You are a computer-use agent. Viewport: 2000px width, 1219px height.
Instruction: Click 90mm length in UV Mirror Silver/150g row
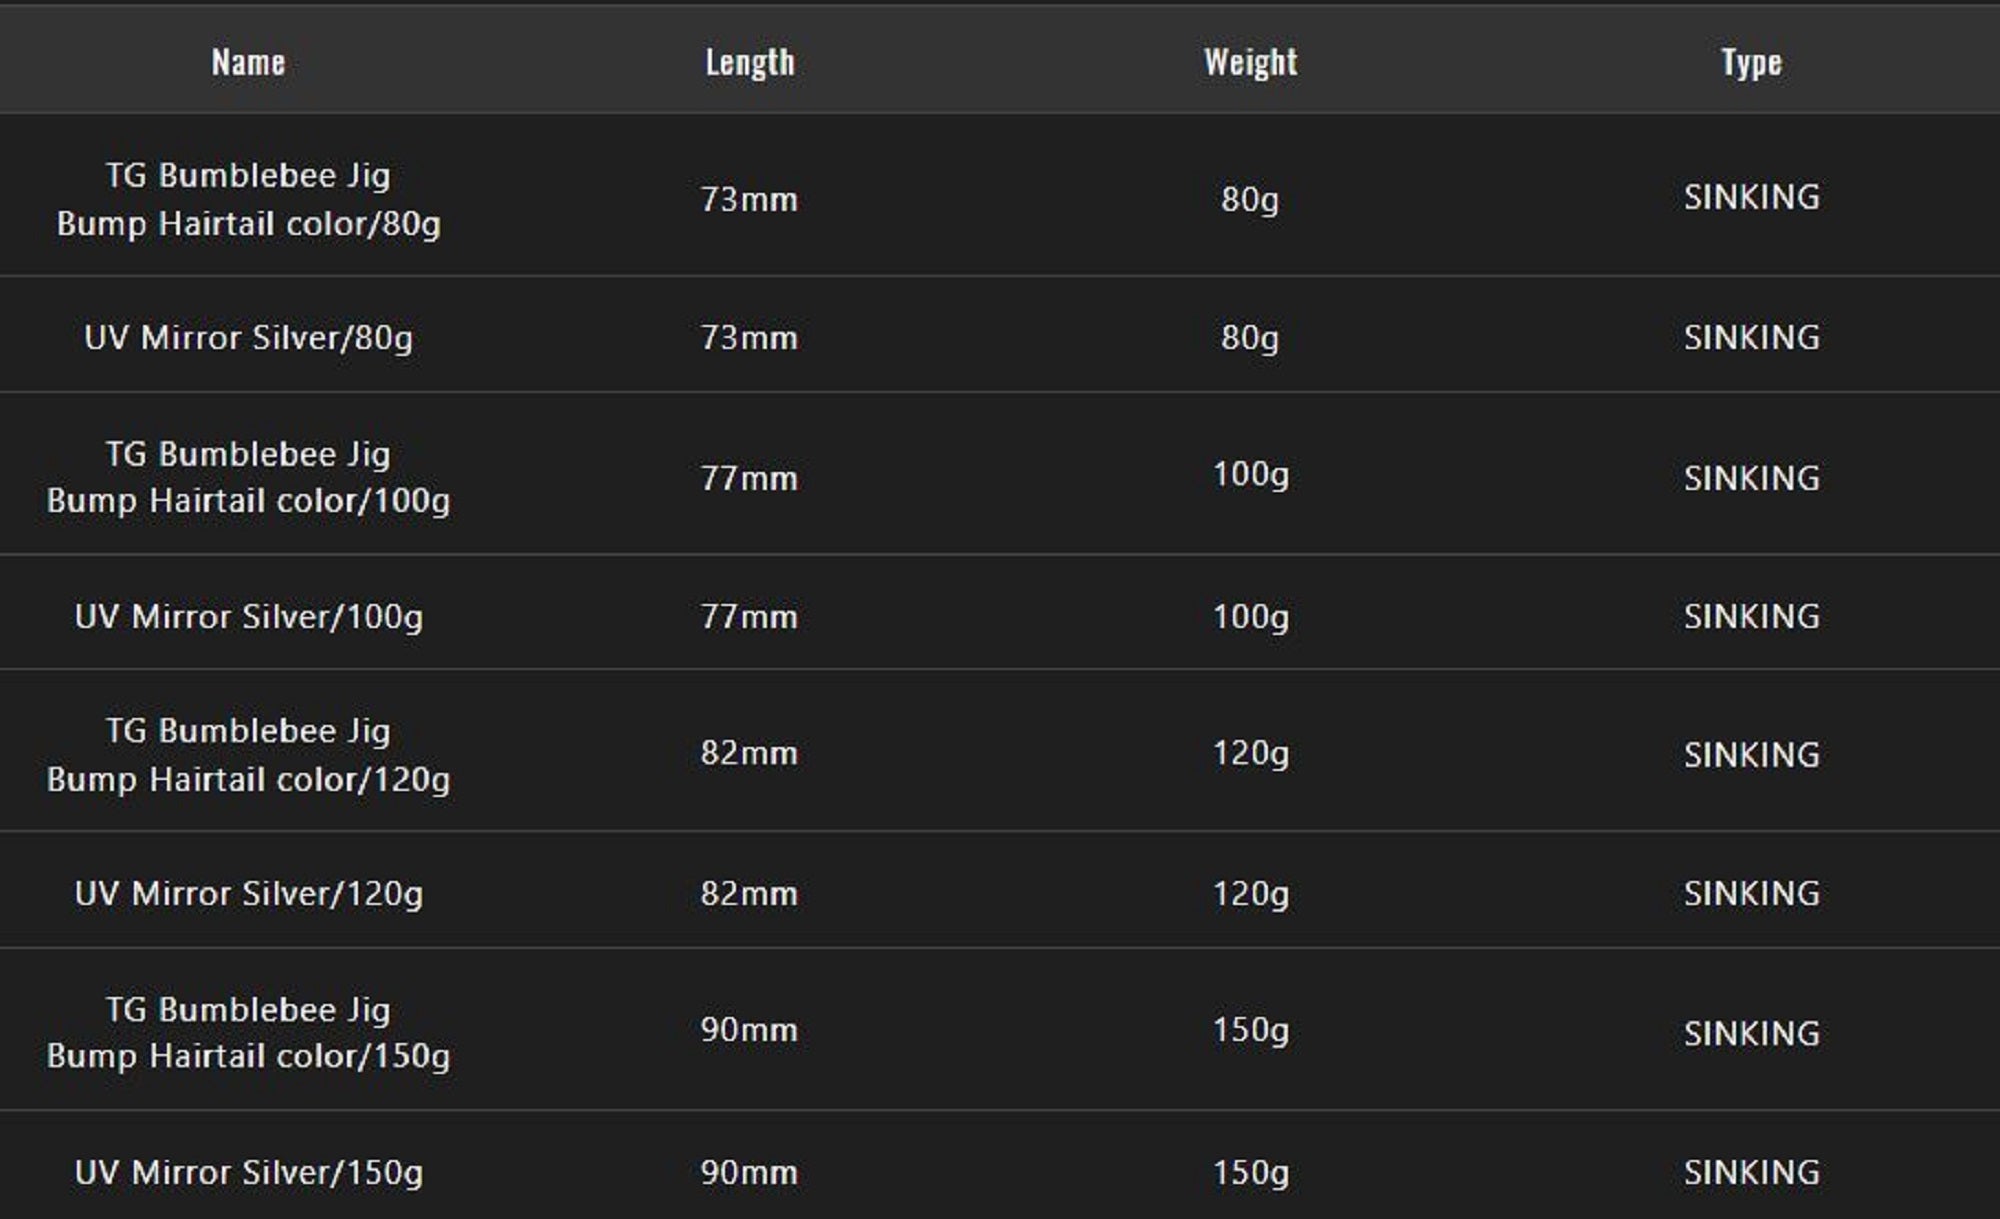[x=749, y=1172]
